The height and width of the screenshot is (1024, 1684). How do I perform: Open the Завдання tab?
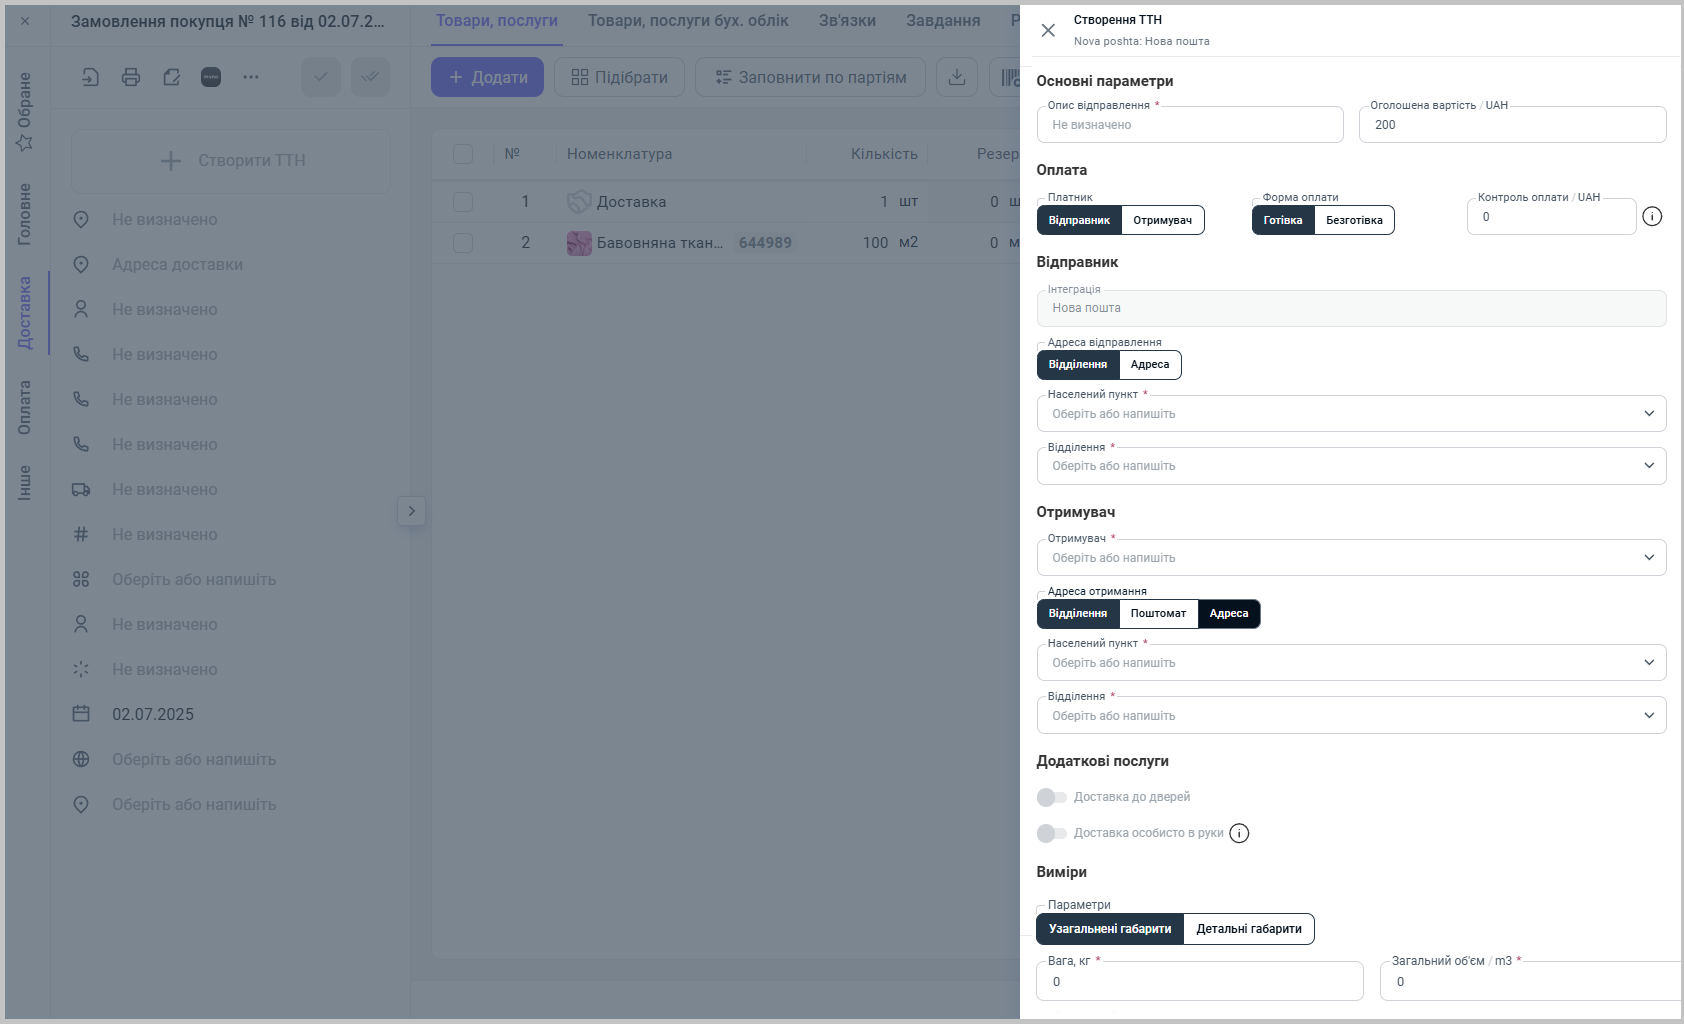943,21
